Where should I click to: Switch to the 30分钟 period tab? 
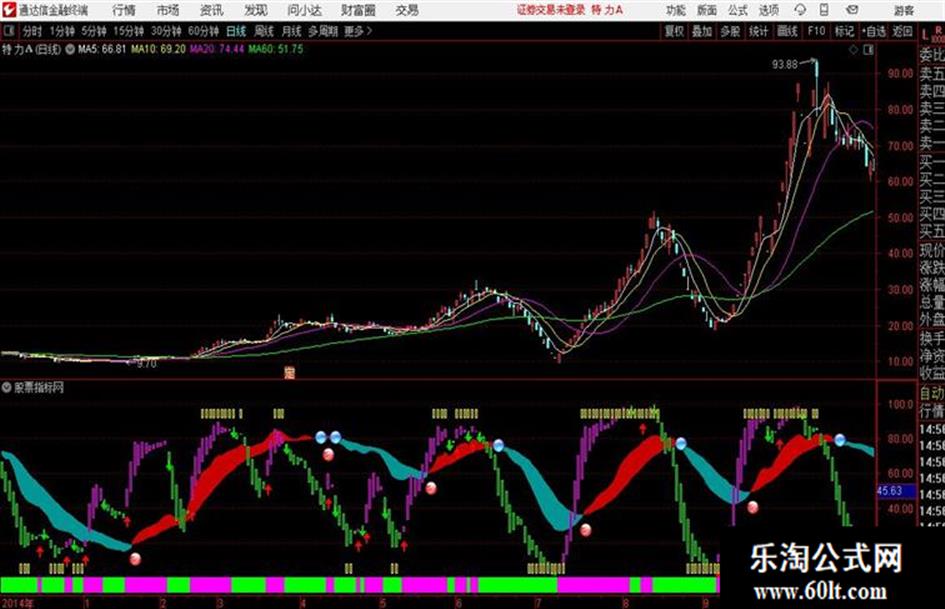coord(166,31)
